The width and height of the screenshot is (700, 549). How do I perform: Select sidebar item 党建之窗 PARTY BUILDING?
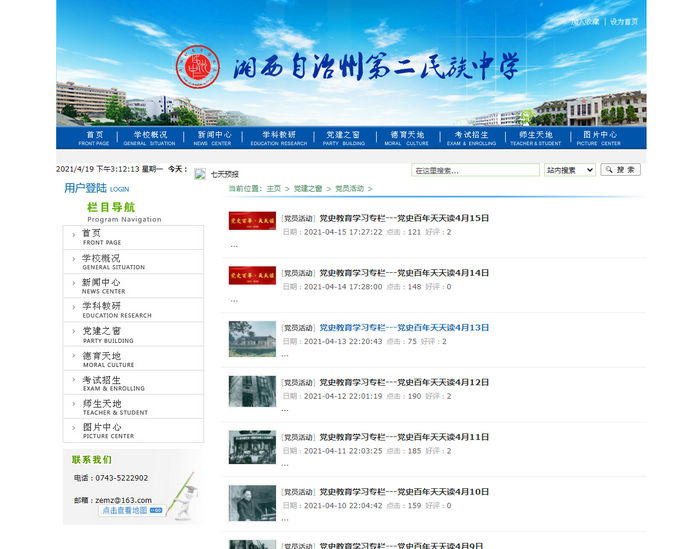pyautogui.click(x=133, y=334)
